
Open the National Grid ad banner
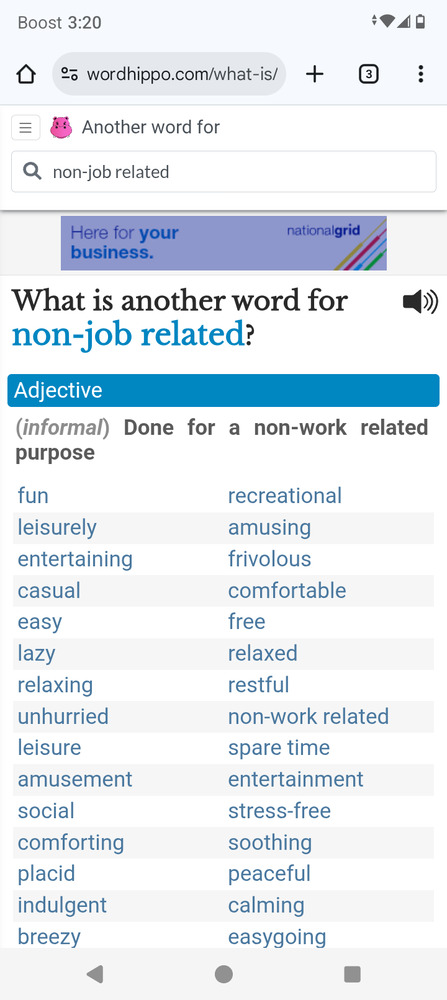pyautogui.click(x=224, y=243)
